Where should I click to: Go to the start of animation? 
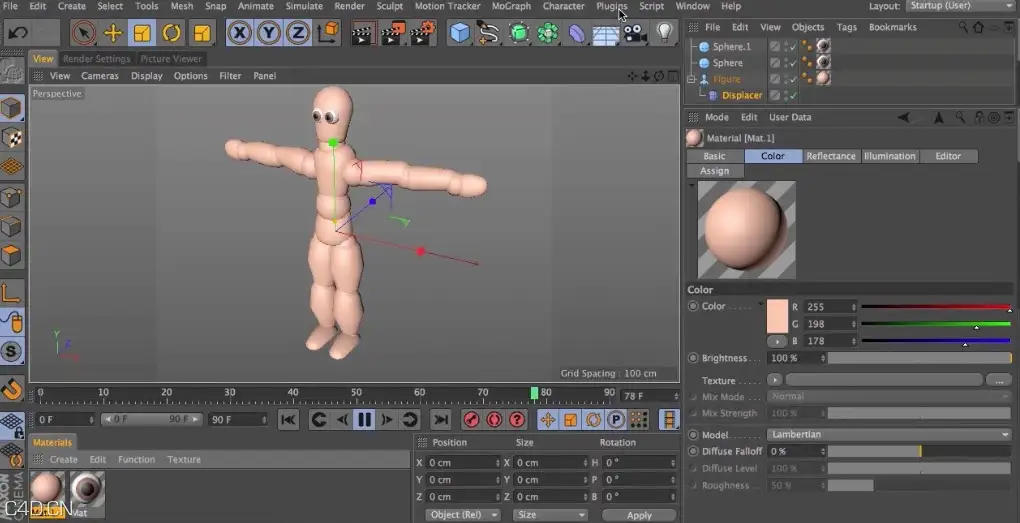pos(288,420)
